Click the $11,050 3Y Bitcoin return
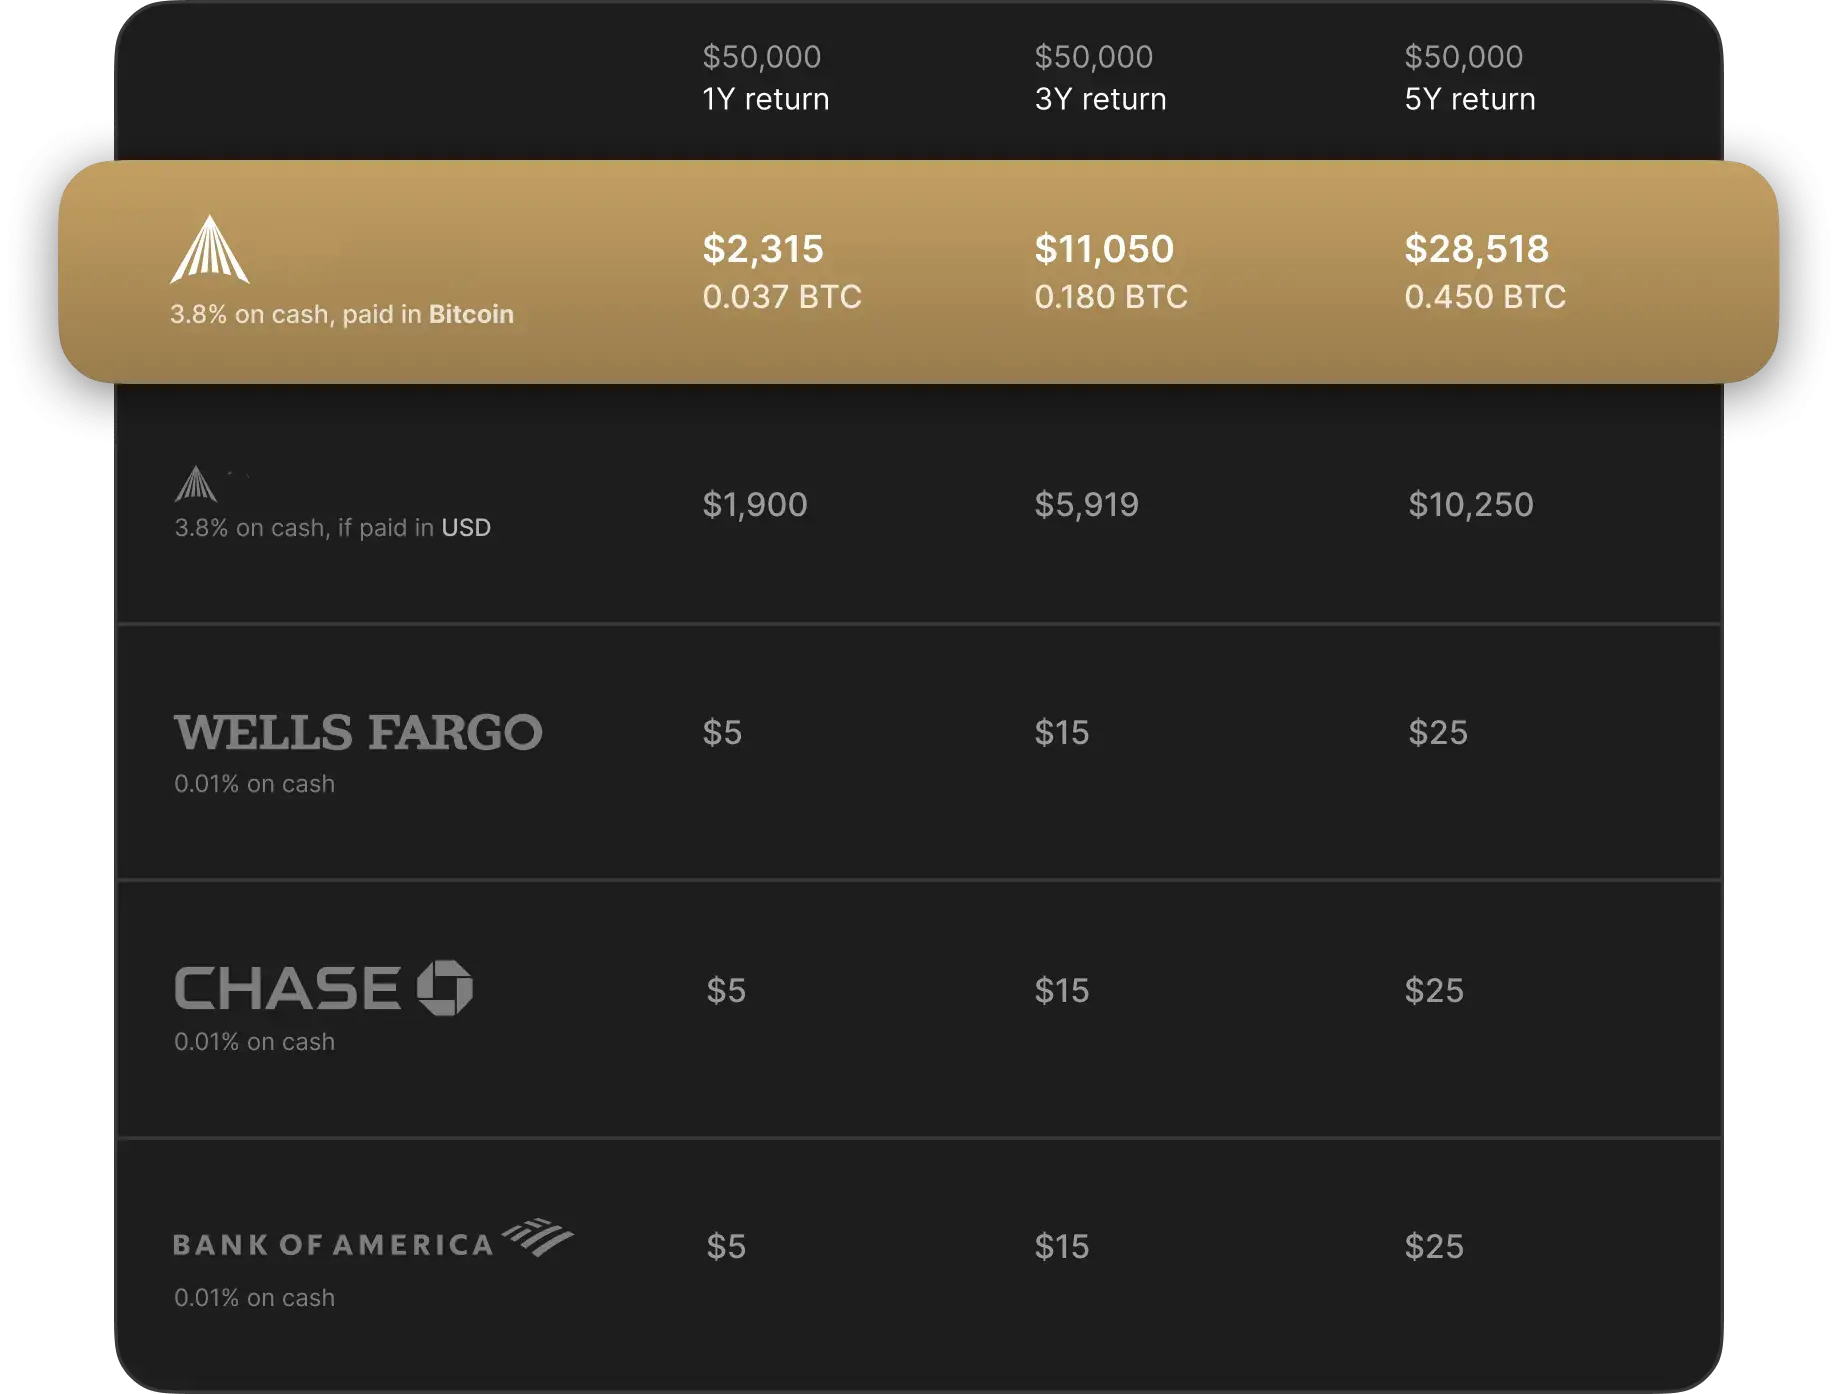This screenshot has height=1394, width=1838. [x=1104, y=249]
